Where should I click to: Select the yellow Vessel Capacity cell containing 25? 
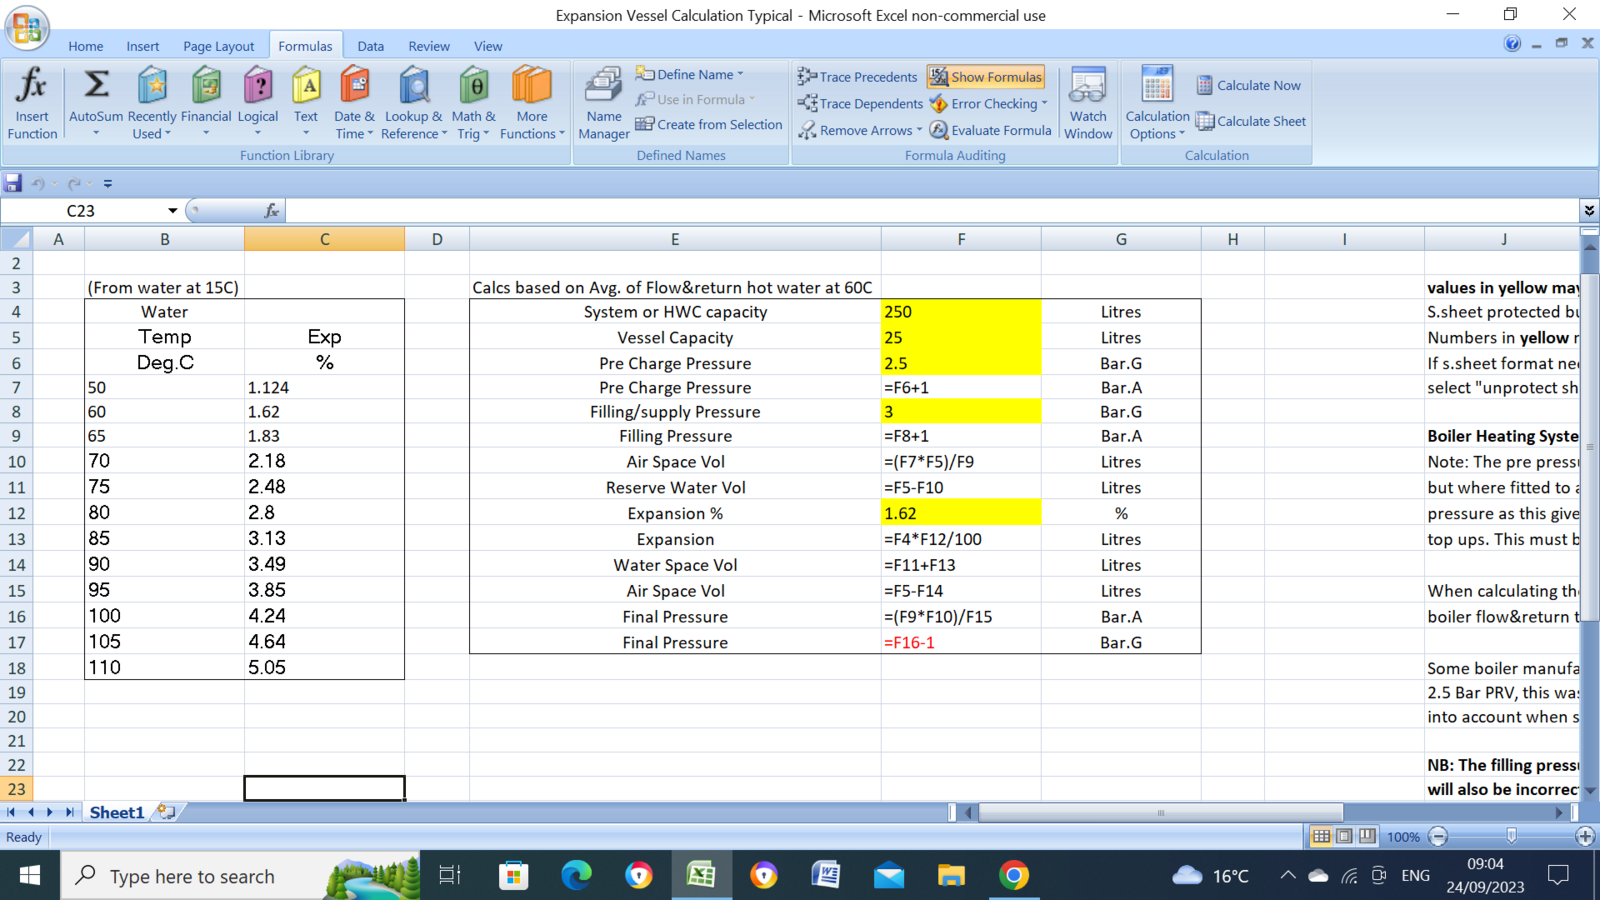[960, 338]
